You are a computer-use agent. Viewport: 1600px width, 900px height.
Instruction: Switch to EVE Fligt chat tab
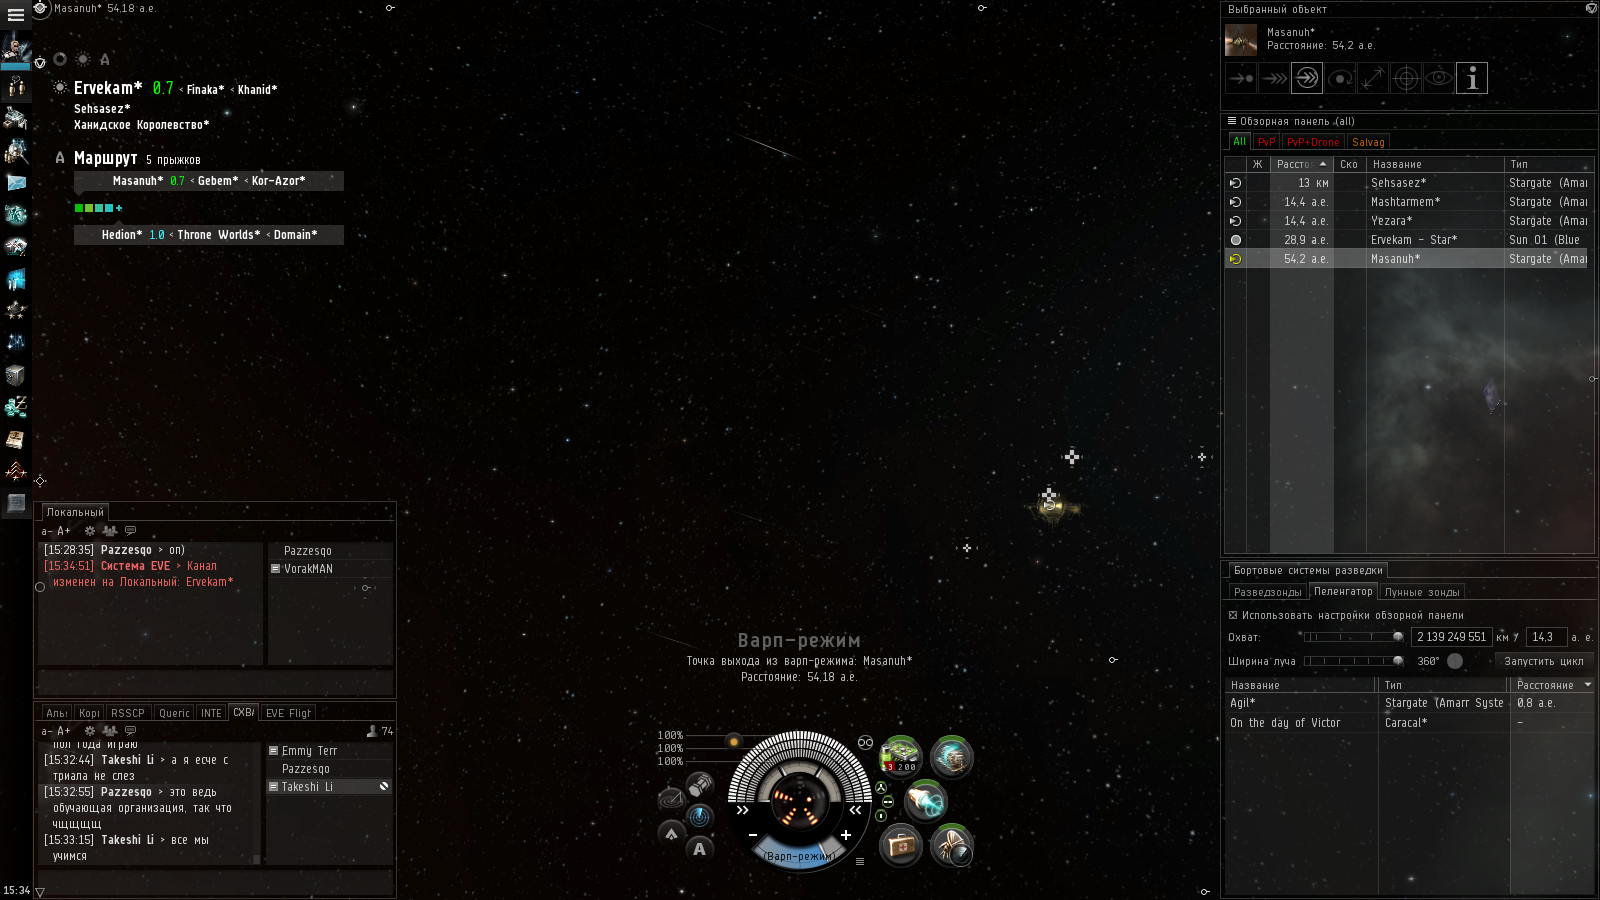point(288,713)
